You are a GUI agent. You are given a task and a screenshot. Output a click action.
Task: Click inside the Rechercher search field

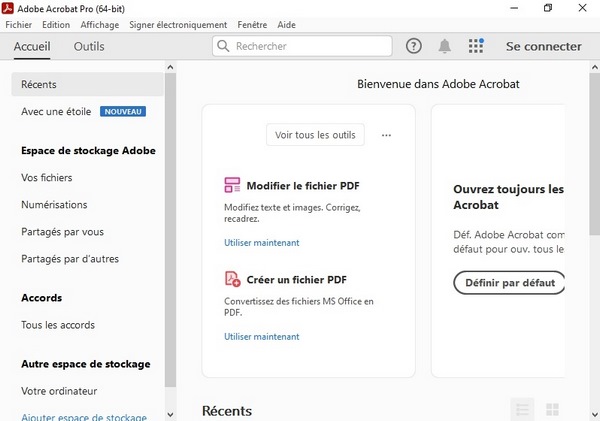click(x=308, y=46)
